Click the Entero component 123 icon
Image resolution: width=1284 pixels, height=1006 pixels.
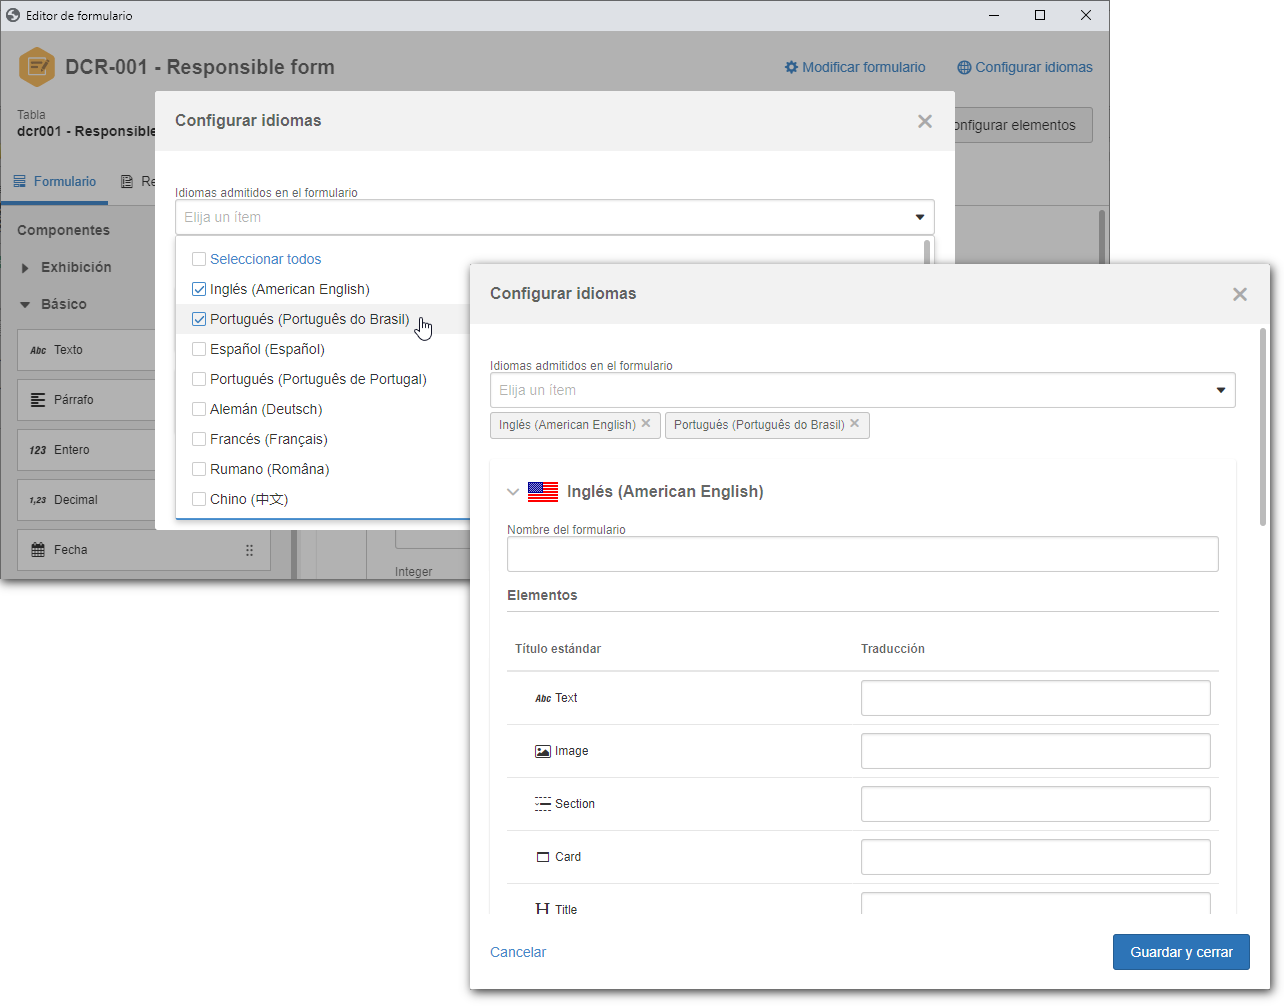click(x=38, y=450)
